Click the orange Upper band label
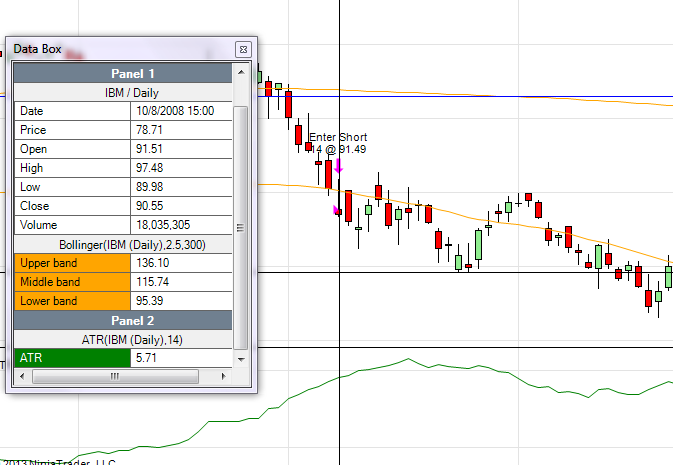The height and width of the screenshot is (465, 673). tap(72, 263)
